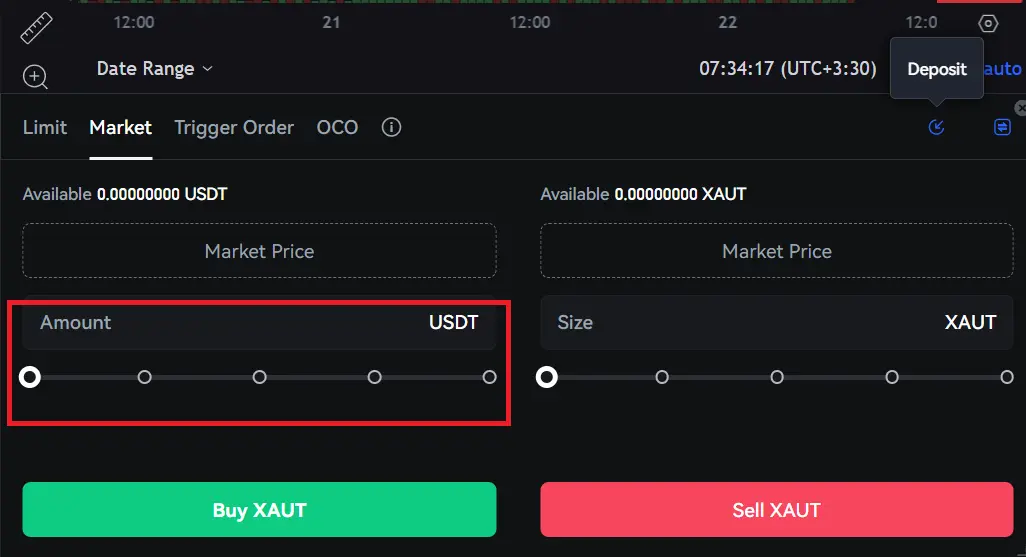Set sell slider to the last marker

pyautogui.click(x=1007, y=377)
